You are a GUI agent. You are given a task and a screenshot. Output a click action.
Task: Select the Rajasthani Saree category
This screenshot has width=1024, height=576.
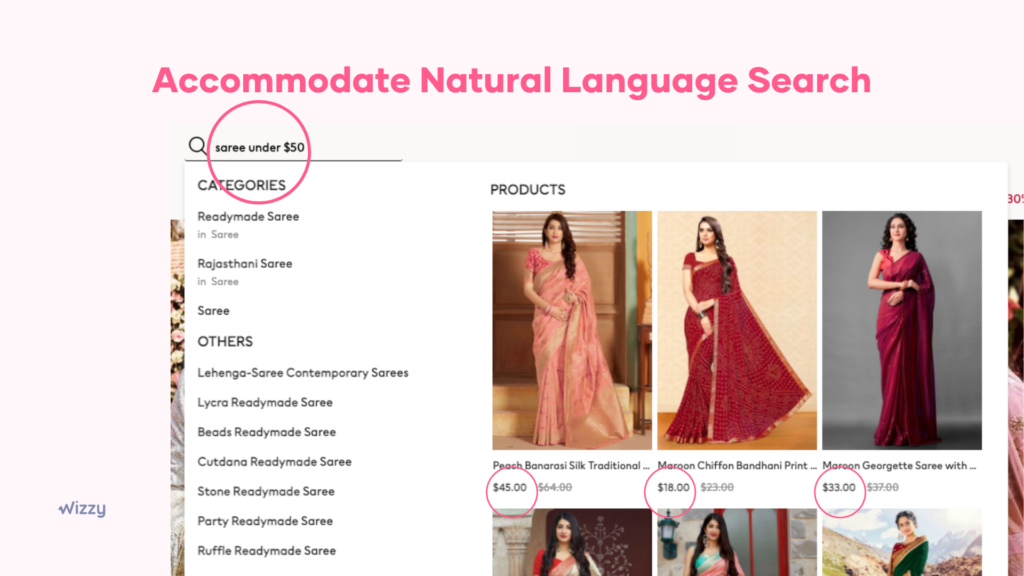245,263
